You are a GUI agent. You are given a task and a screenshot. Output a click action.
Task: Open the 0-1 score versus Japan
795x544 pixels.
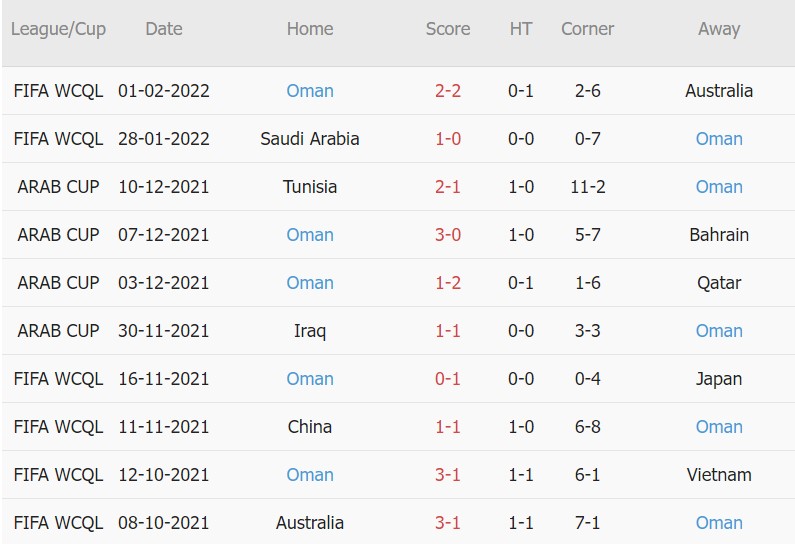pos(448,379)
